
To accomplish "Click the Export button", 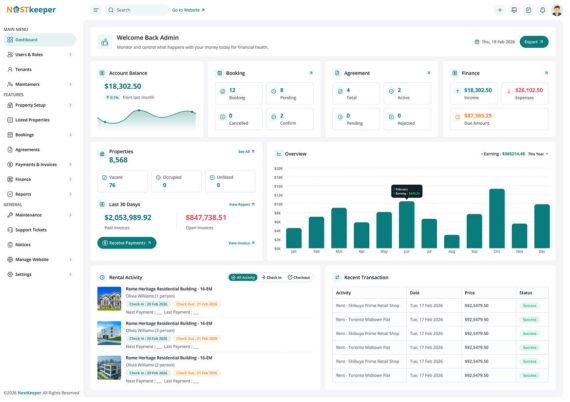I will (x=534, y=42).
